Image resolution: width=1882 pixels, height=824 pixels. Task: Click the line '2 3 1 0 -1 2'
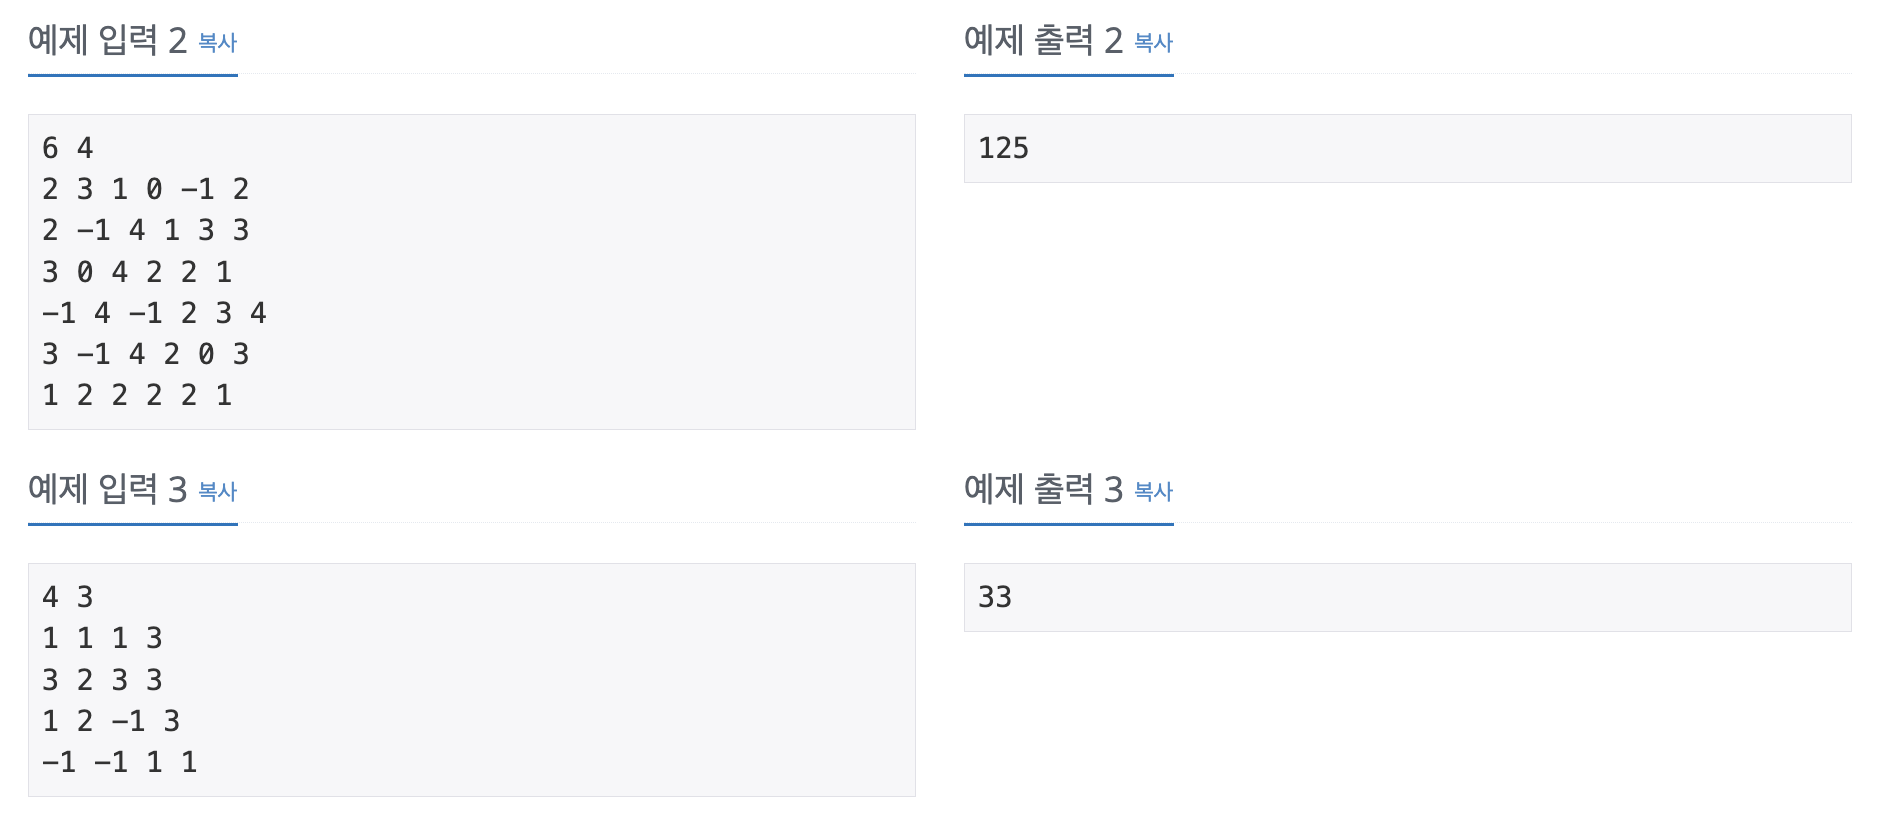coord(146,188)
